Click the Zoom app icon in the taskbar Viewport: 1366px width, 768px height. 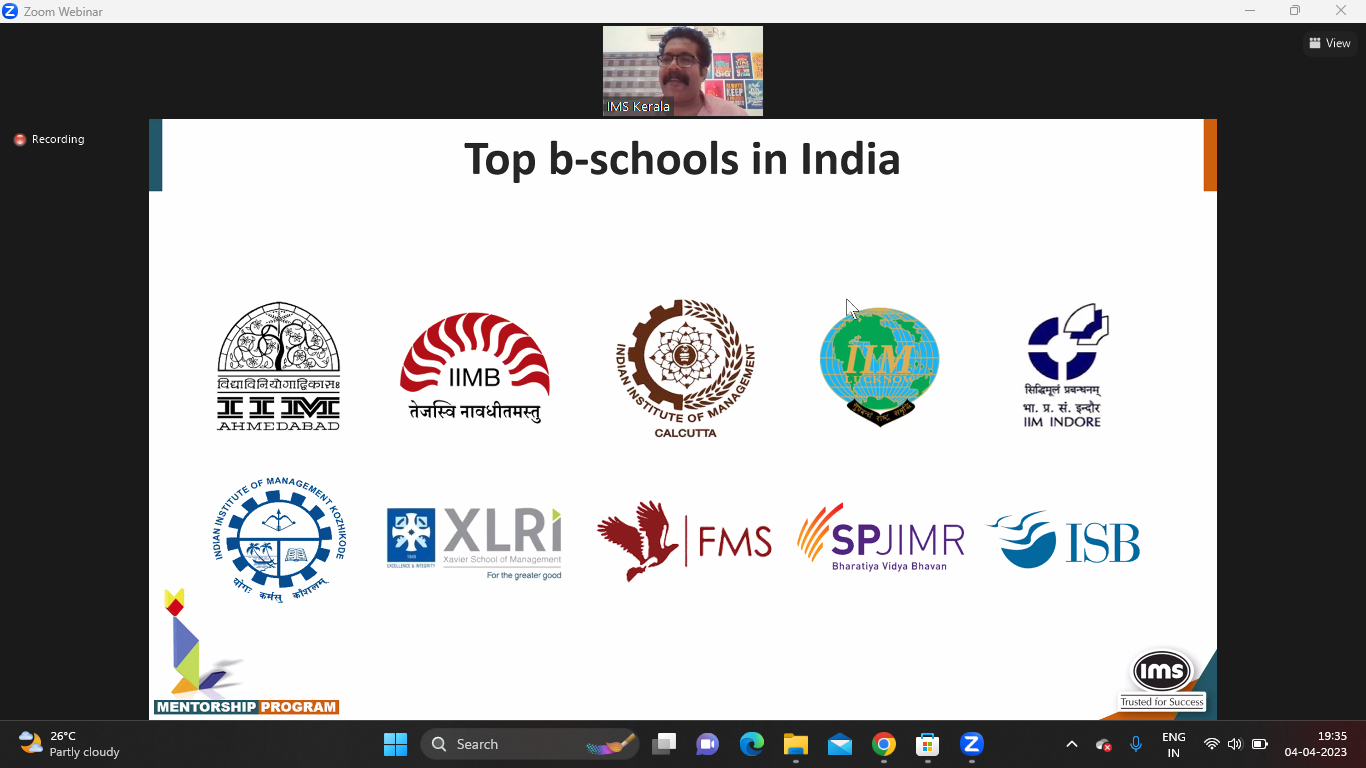click(971, 744)
